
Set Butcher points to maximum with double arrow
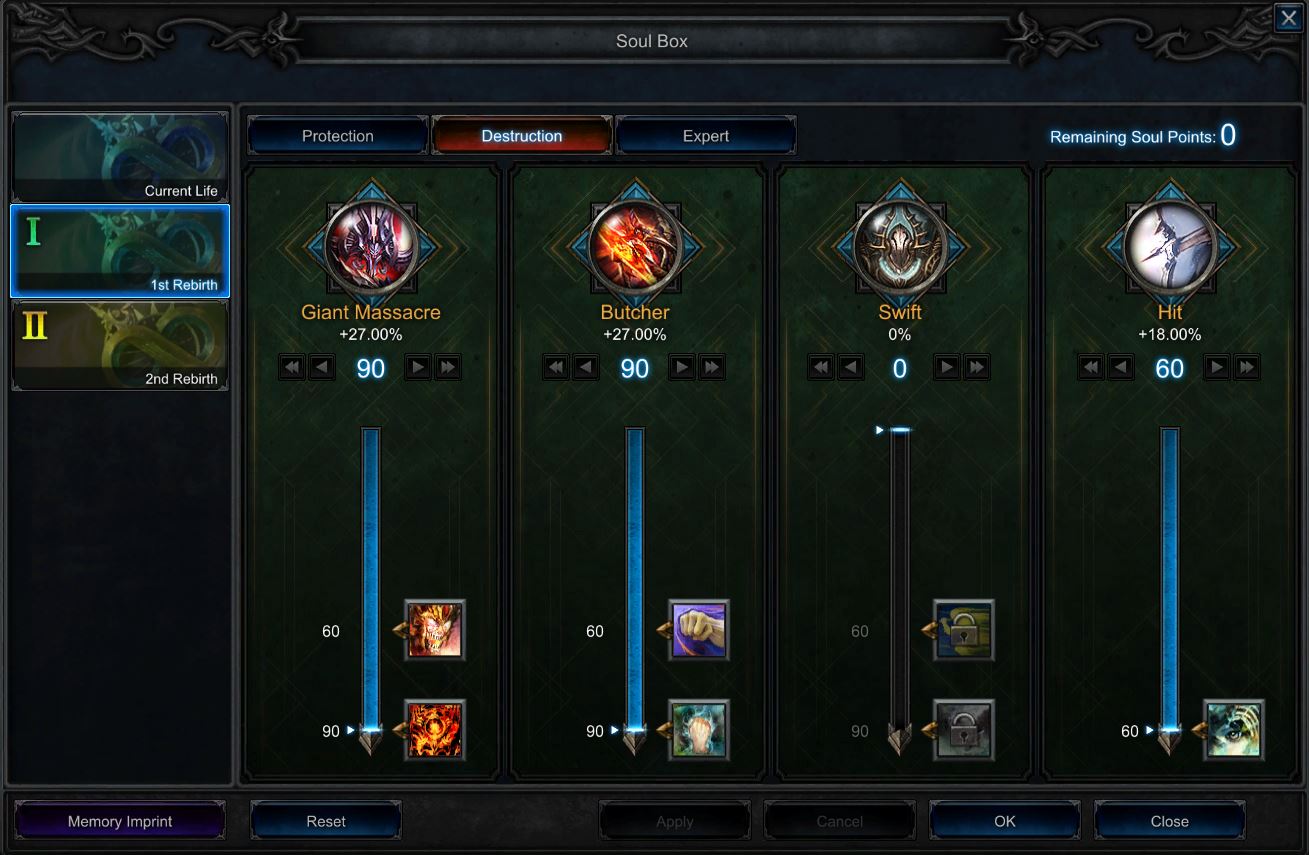(x=712, y=368)
